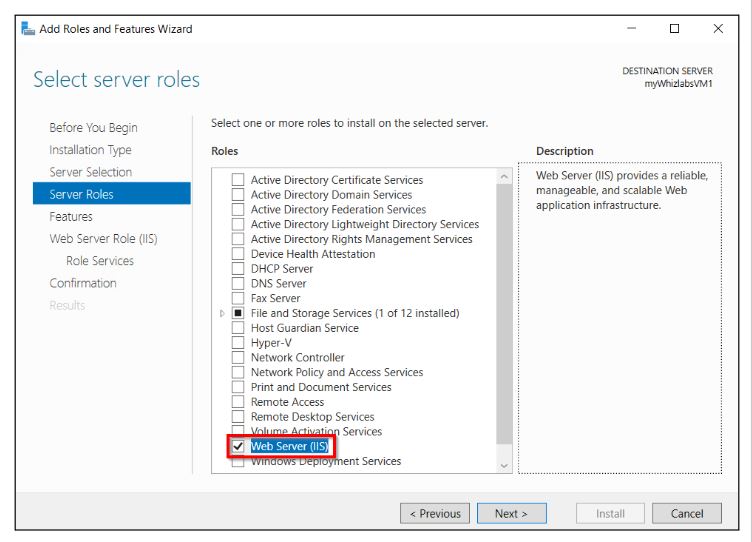Click Next to continue wizard
The width and height of the screenshot is (752, 542).
(512, 514)
